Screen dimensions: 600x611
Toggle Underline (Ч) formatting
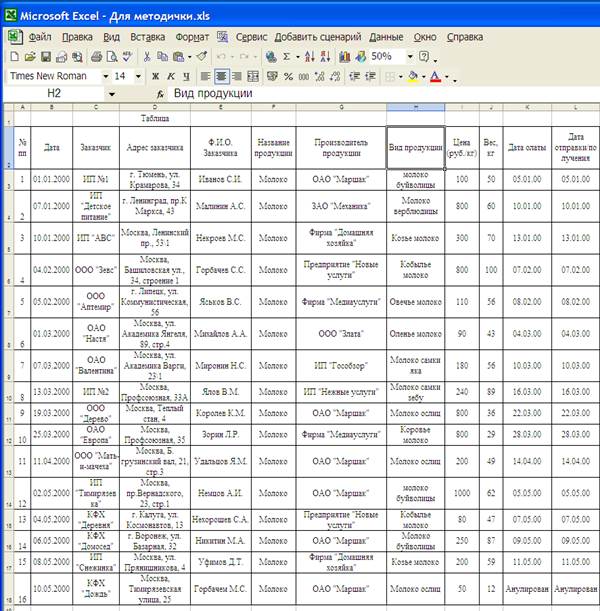click(x=186, y=76)
